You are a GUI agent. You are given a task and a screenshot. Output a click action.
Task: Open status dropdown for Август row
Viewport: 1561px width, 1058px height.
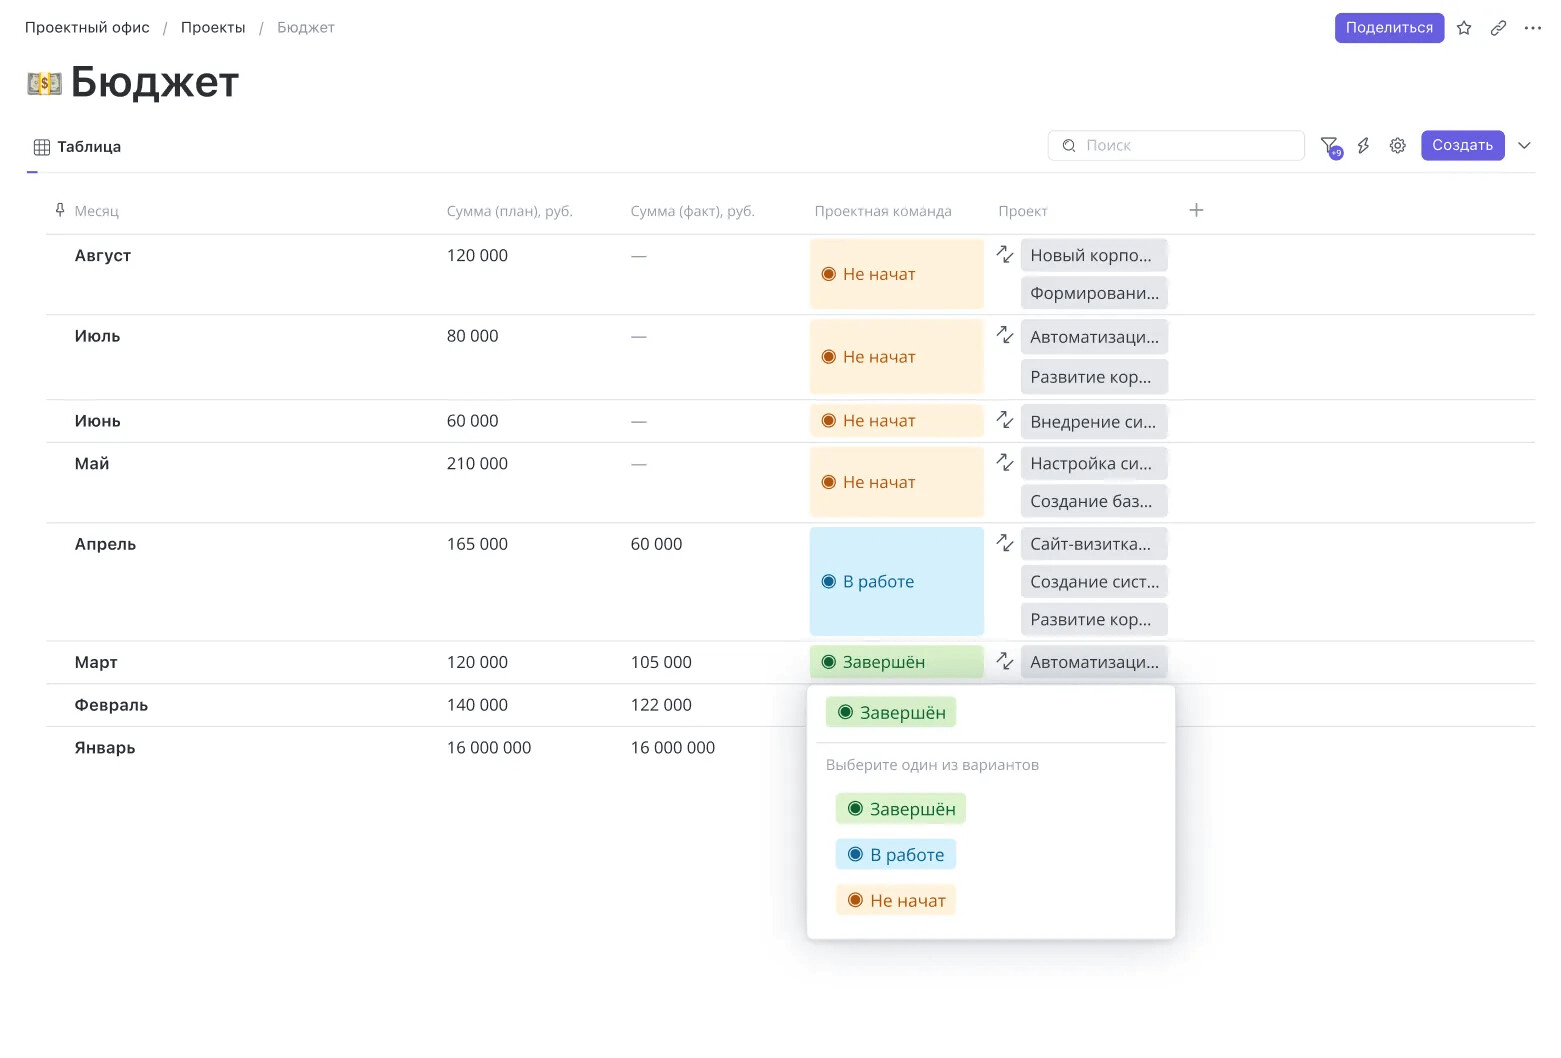(897, 274)
